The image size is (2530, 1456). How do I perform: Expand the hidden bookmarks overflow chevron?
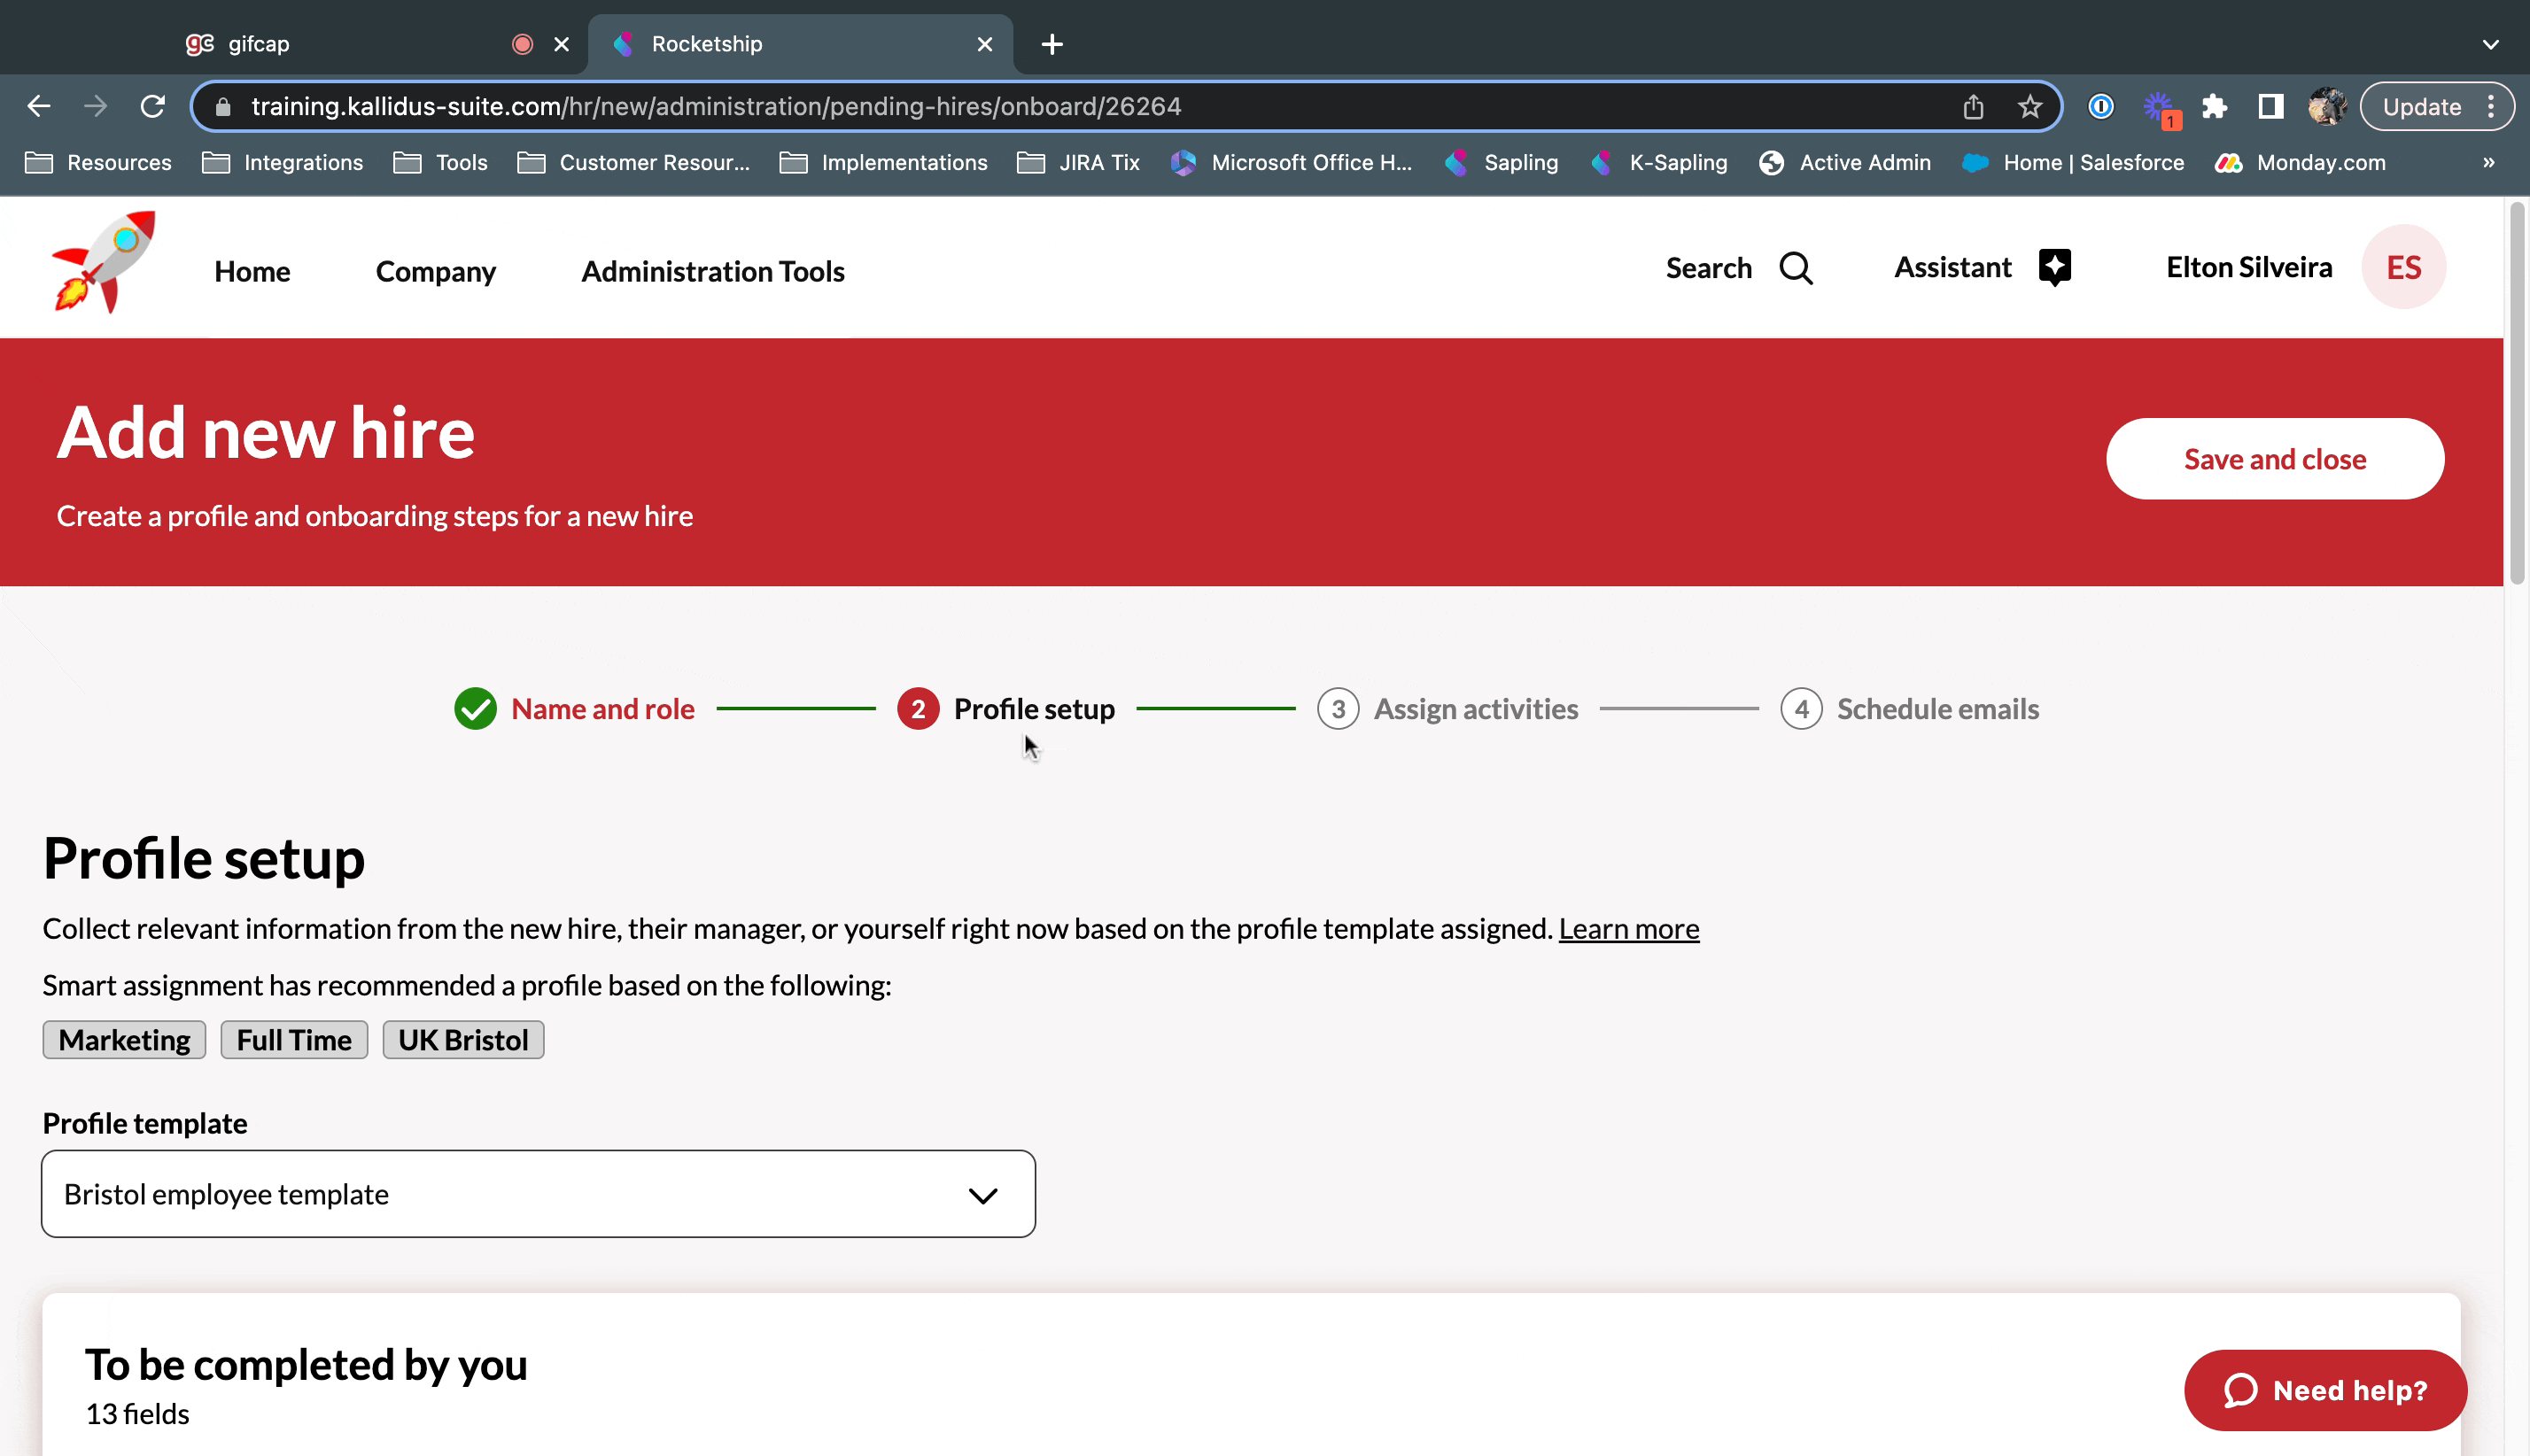click(2488, 163)
